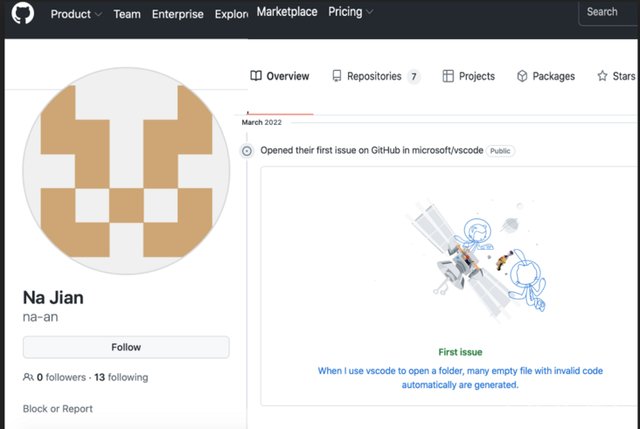View the 0 followers list
The width and height of the screenshot is (640, 429).
pyautogui.click(x=61, y=377)
